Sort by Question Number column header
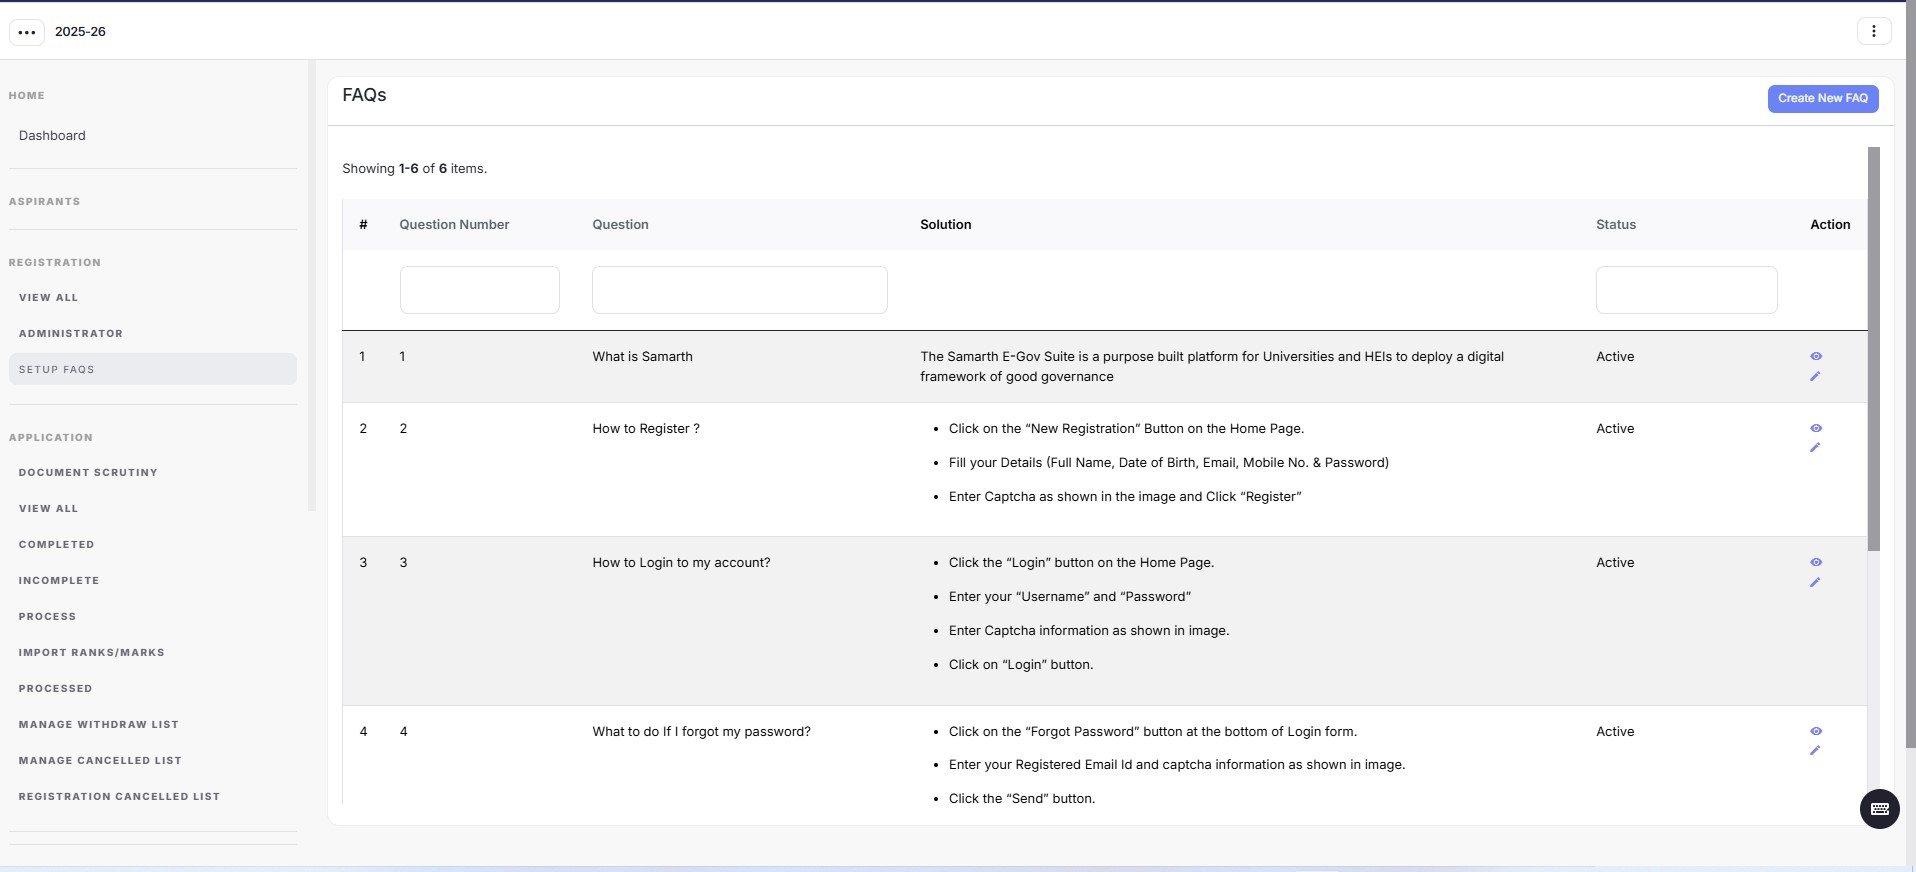Screen dimensions: 1916x872 pos(454,225)
